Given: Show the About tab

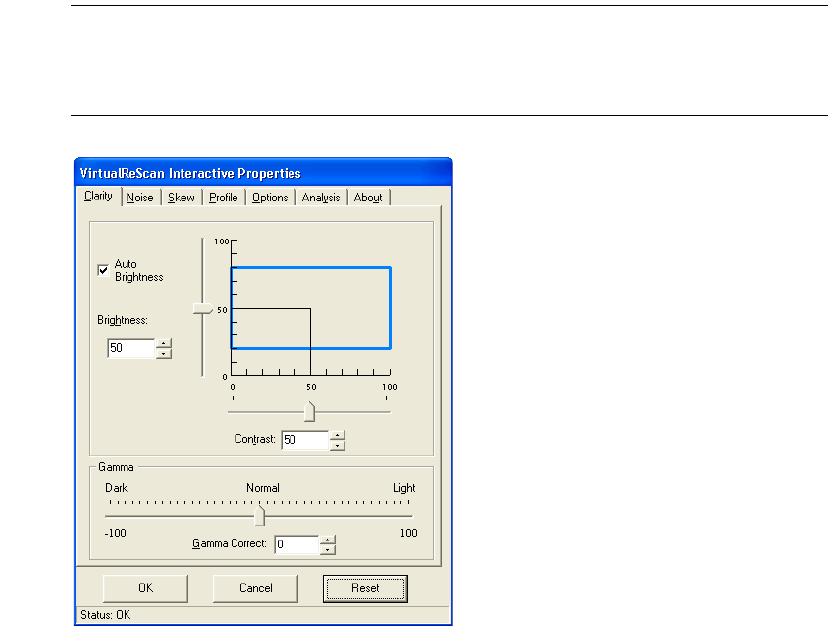Looking at the screenshot, I should click(x=368, y=198).
